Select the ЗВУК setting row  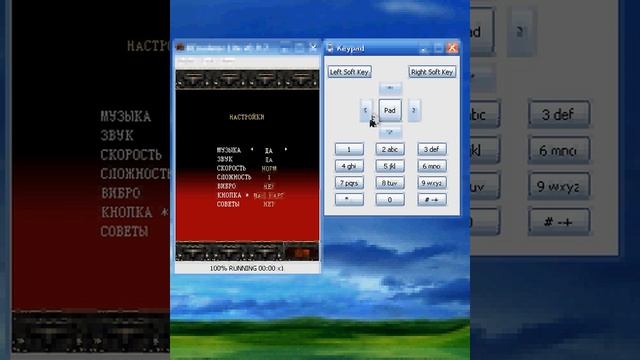point(245,159)
